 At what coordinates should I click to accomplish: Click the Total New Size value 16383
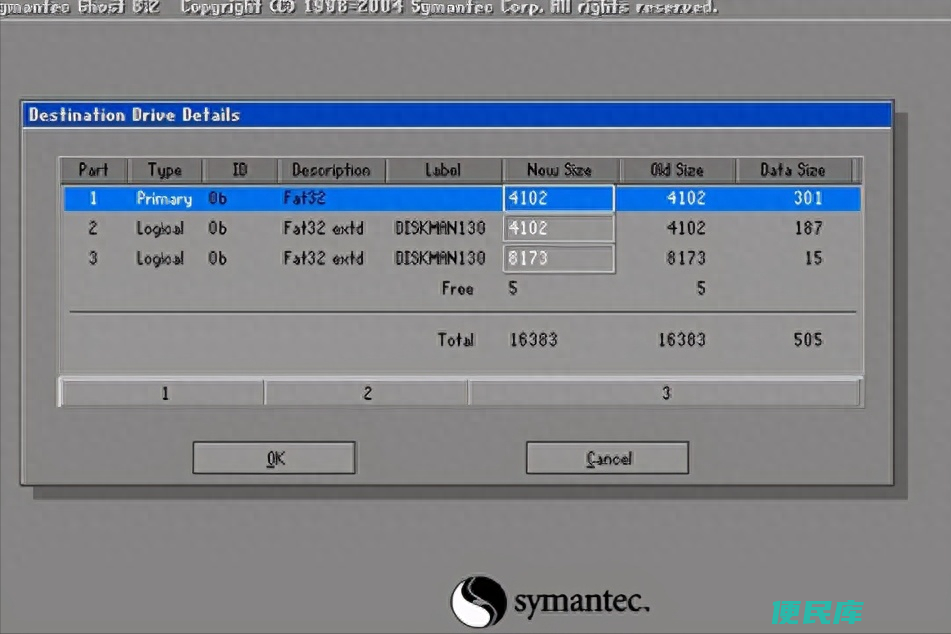533,340
